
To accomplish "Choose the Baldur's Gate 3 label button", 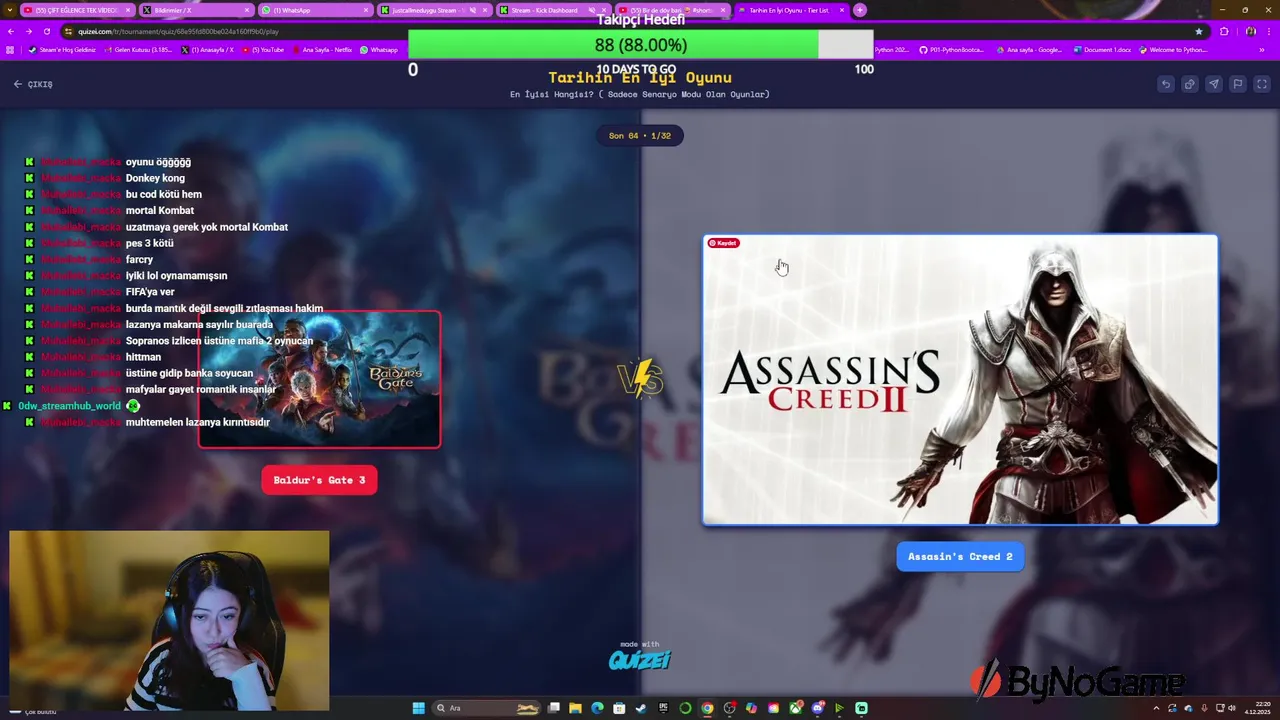I will tap(319, 480).
